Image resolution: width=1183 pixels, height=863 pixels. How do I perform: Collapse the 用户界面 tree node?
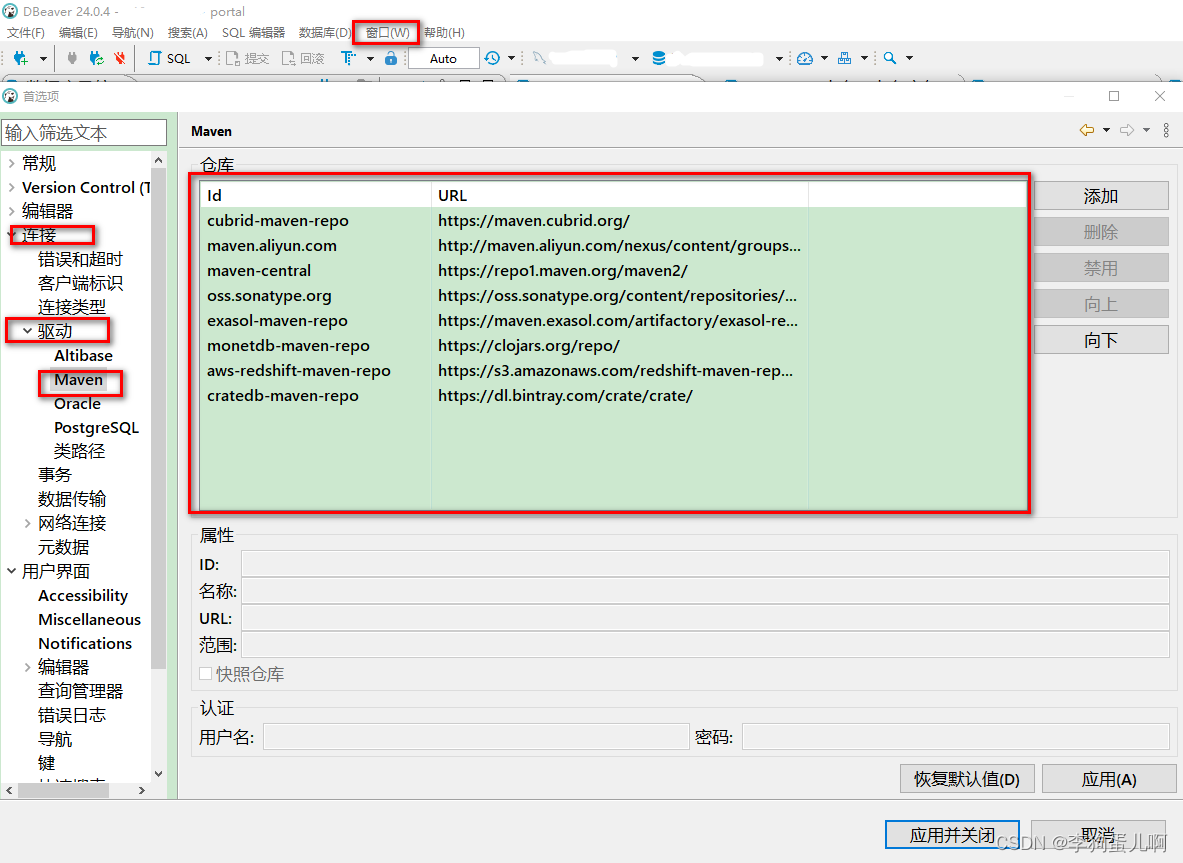click(x=11, y=571)
